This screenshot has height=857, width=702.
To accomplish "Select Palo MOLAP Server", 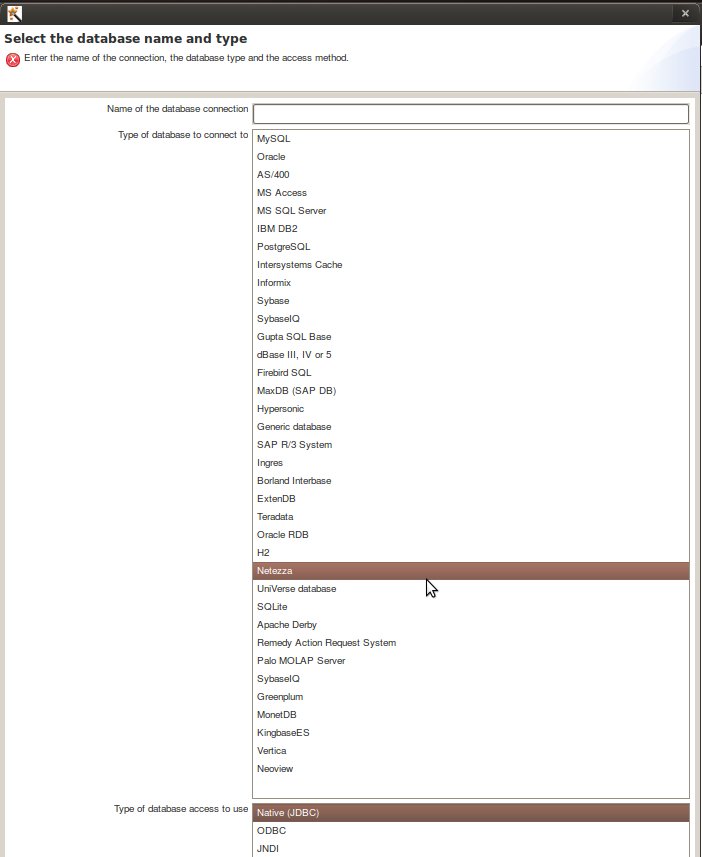I will 471,662.
